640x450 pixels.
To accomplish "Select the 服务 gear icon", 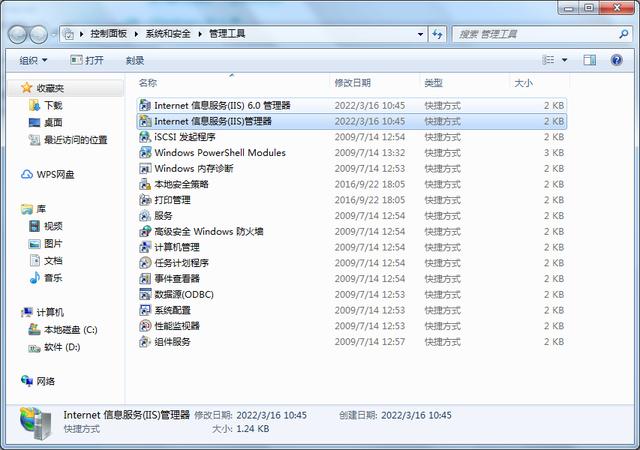I will coord(145,216).
